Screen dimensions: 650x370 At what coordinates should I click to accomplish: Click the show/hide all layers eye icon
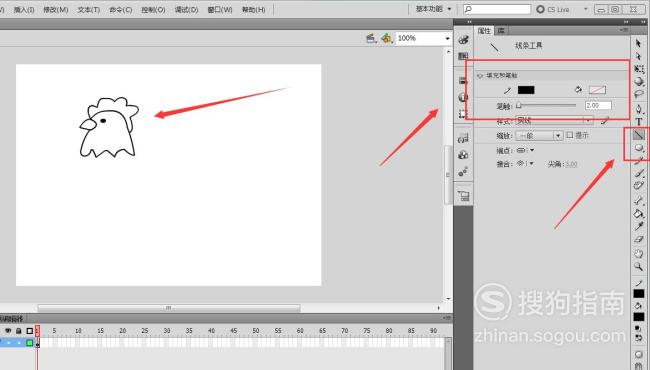pyautogui.click(x=8, y=331)
